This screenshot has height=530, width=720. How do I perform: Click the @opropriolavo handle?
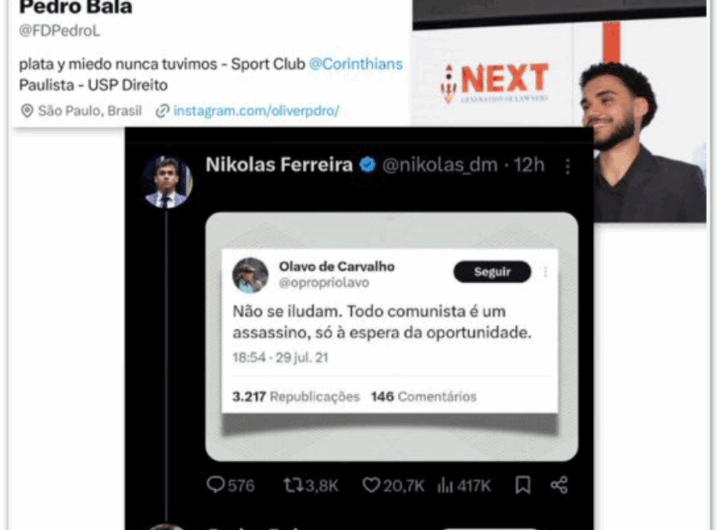click(x=324, y=283)
